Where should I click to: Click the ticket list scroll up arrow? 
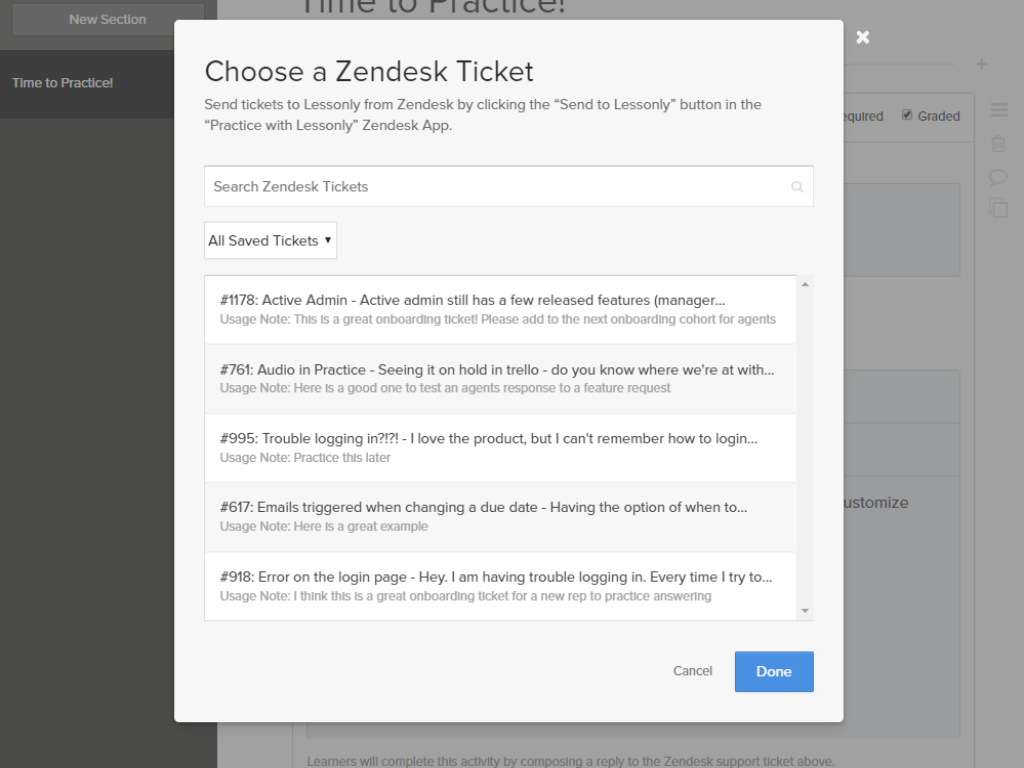click(805, 285)
